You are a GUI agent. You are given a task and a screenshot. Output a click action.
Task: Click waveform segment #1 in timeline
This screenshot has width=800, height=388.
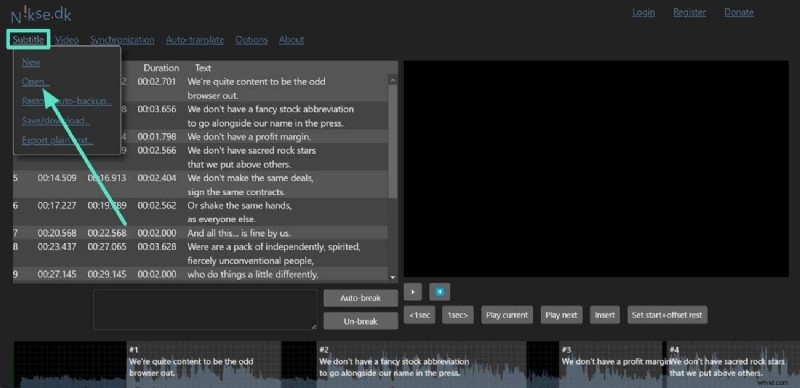tap(204, 364)
